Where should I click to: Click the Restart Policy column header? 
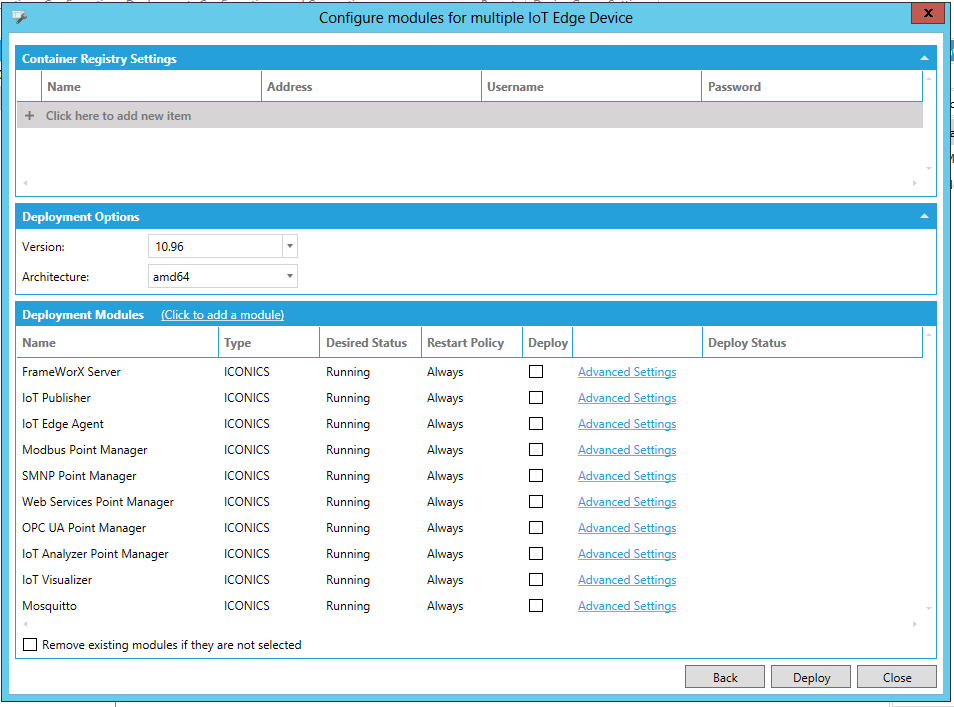[x=472, y=343]
